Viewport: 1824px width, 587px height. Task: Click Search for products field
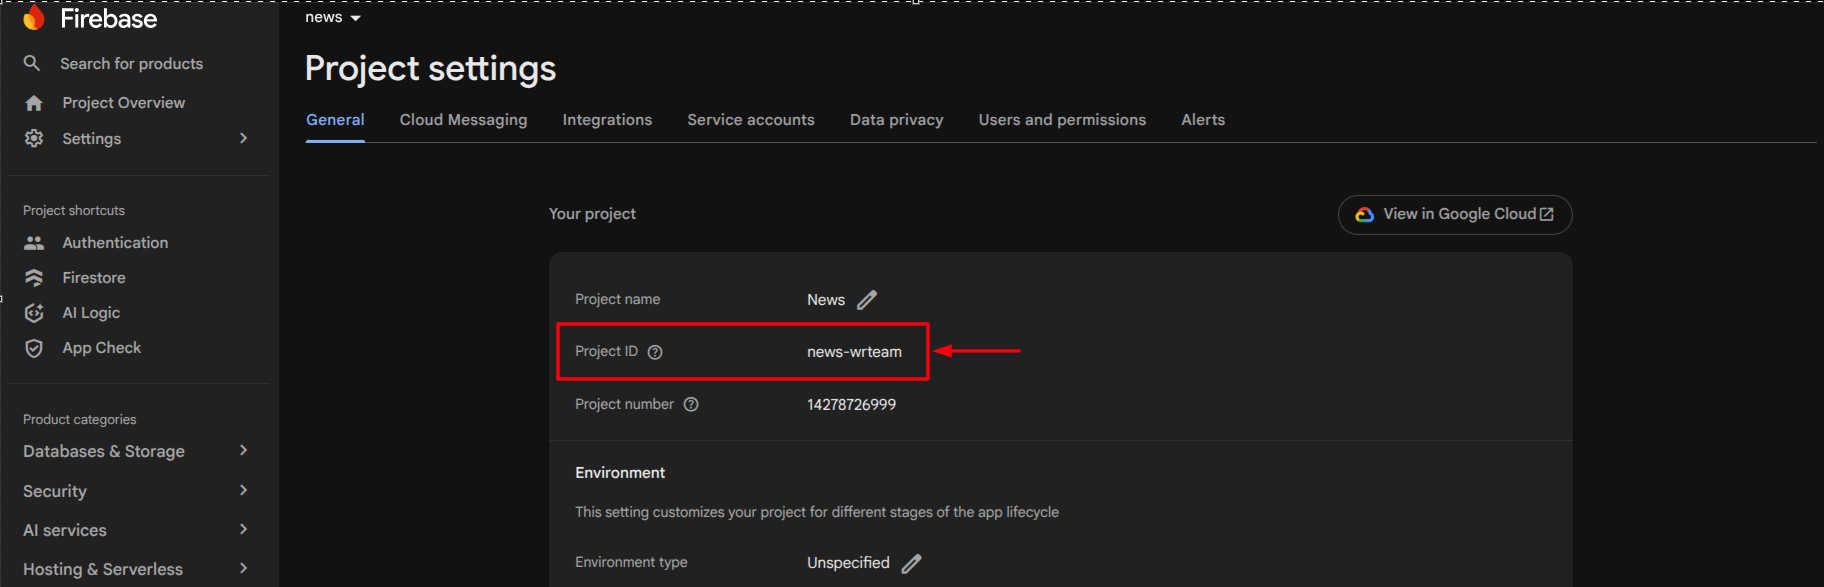click(131, 64)
